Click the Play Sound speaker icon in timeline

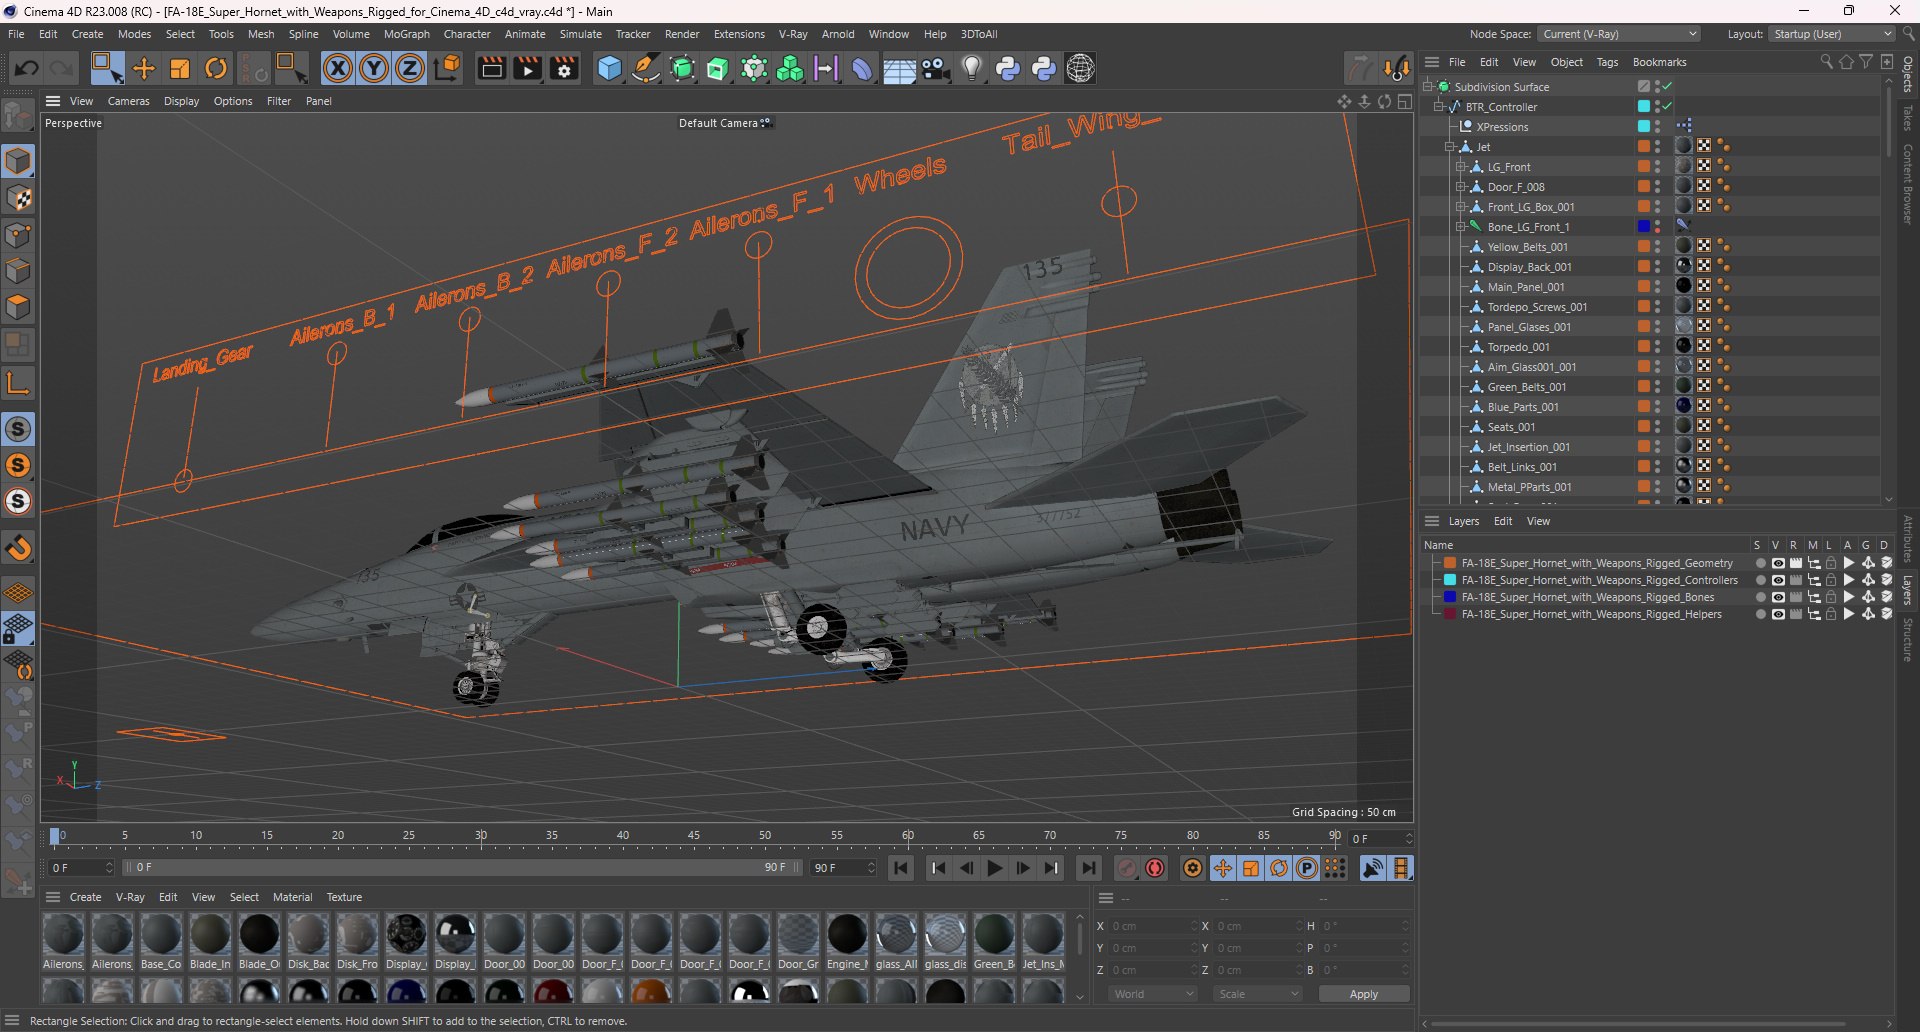click(1373, 868)
